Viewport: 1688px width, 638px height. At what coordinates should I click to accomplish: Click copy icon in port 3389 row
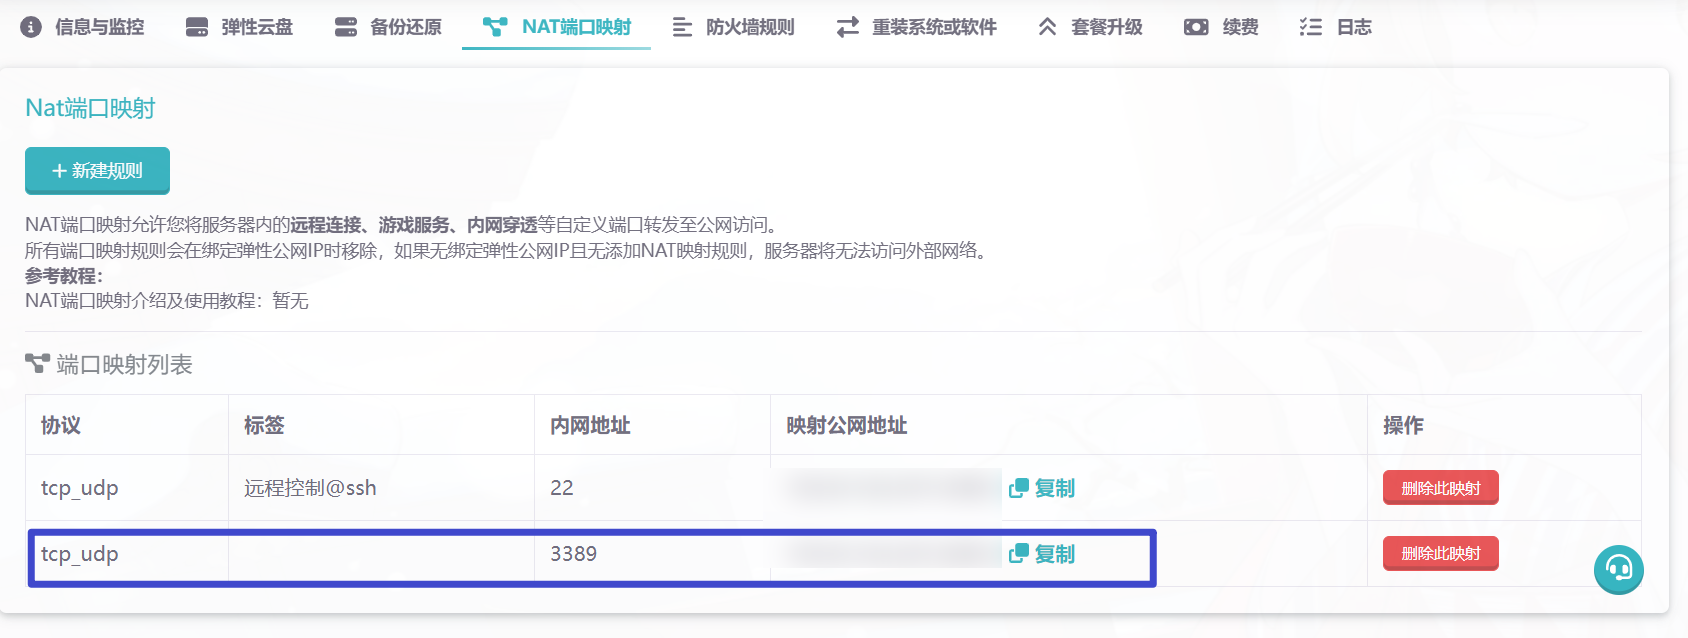tap(1019, 554)
